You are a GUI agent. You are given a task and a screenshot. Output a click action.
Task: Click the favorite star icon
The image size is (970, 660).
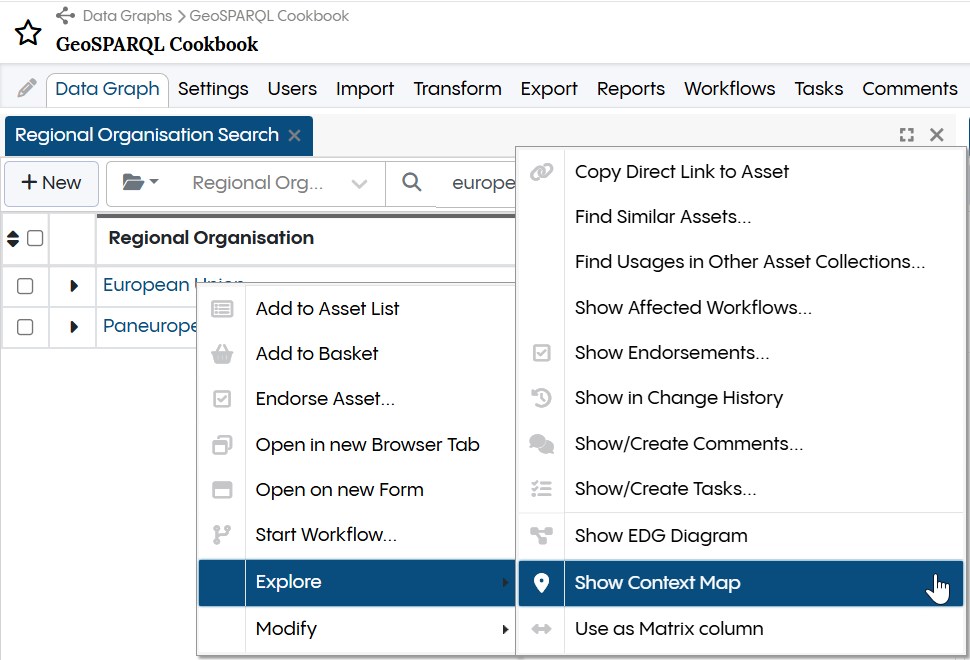point(28,33)
